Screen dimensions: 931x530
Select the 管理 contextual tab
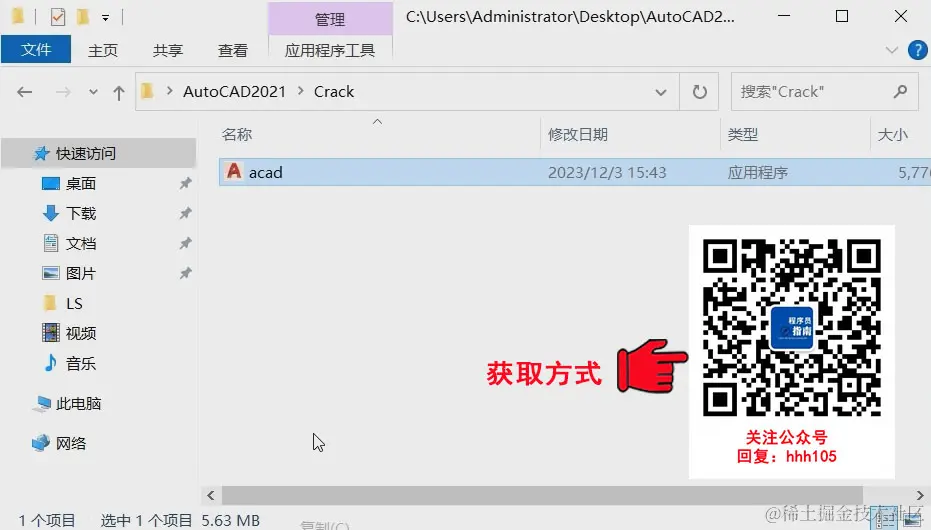tap(330, 20)
